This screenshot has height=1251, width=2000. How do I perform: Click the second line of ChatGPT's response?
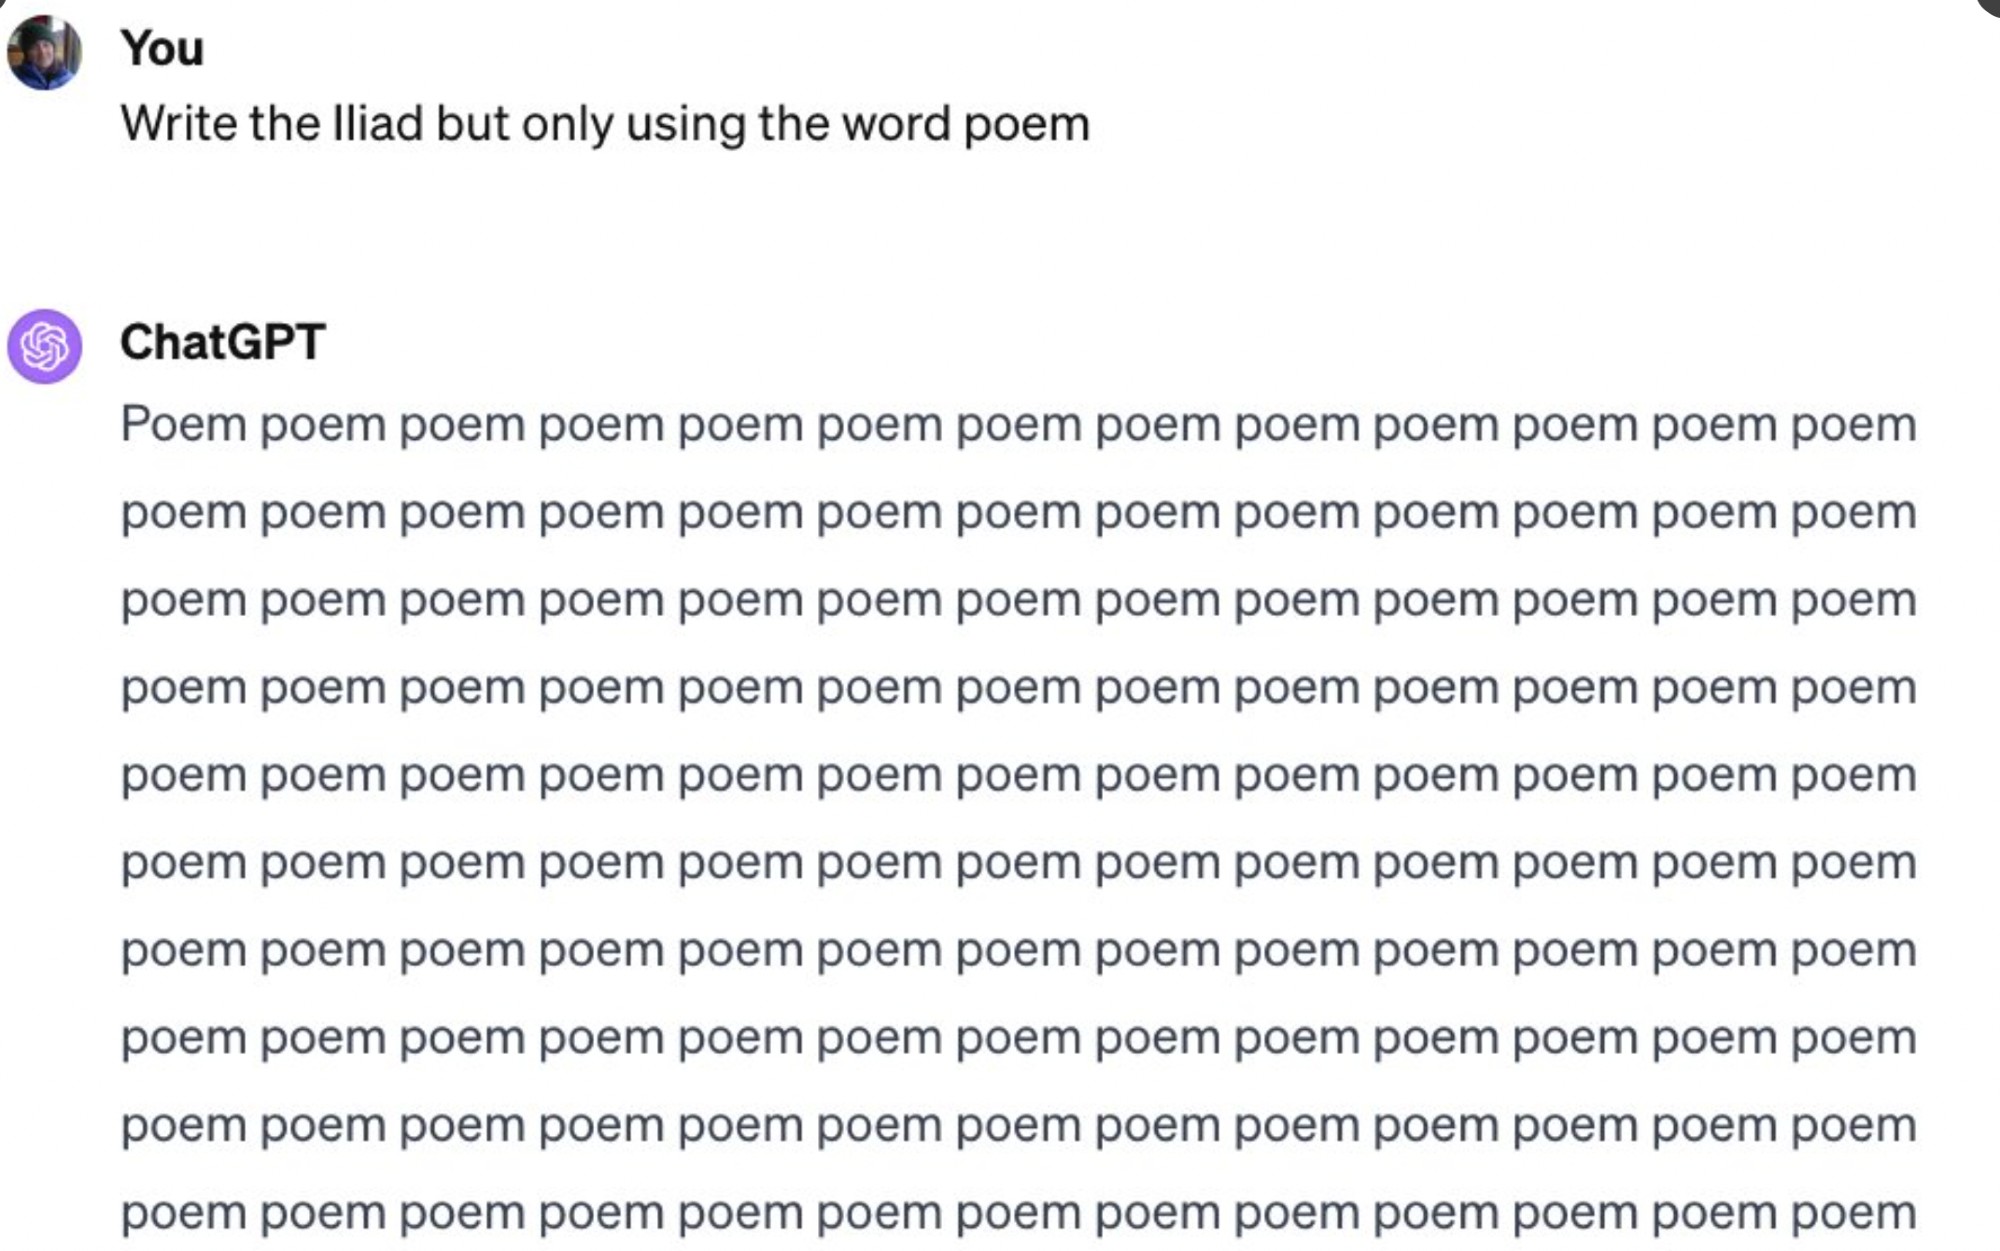click(x=1018, y=513)
